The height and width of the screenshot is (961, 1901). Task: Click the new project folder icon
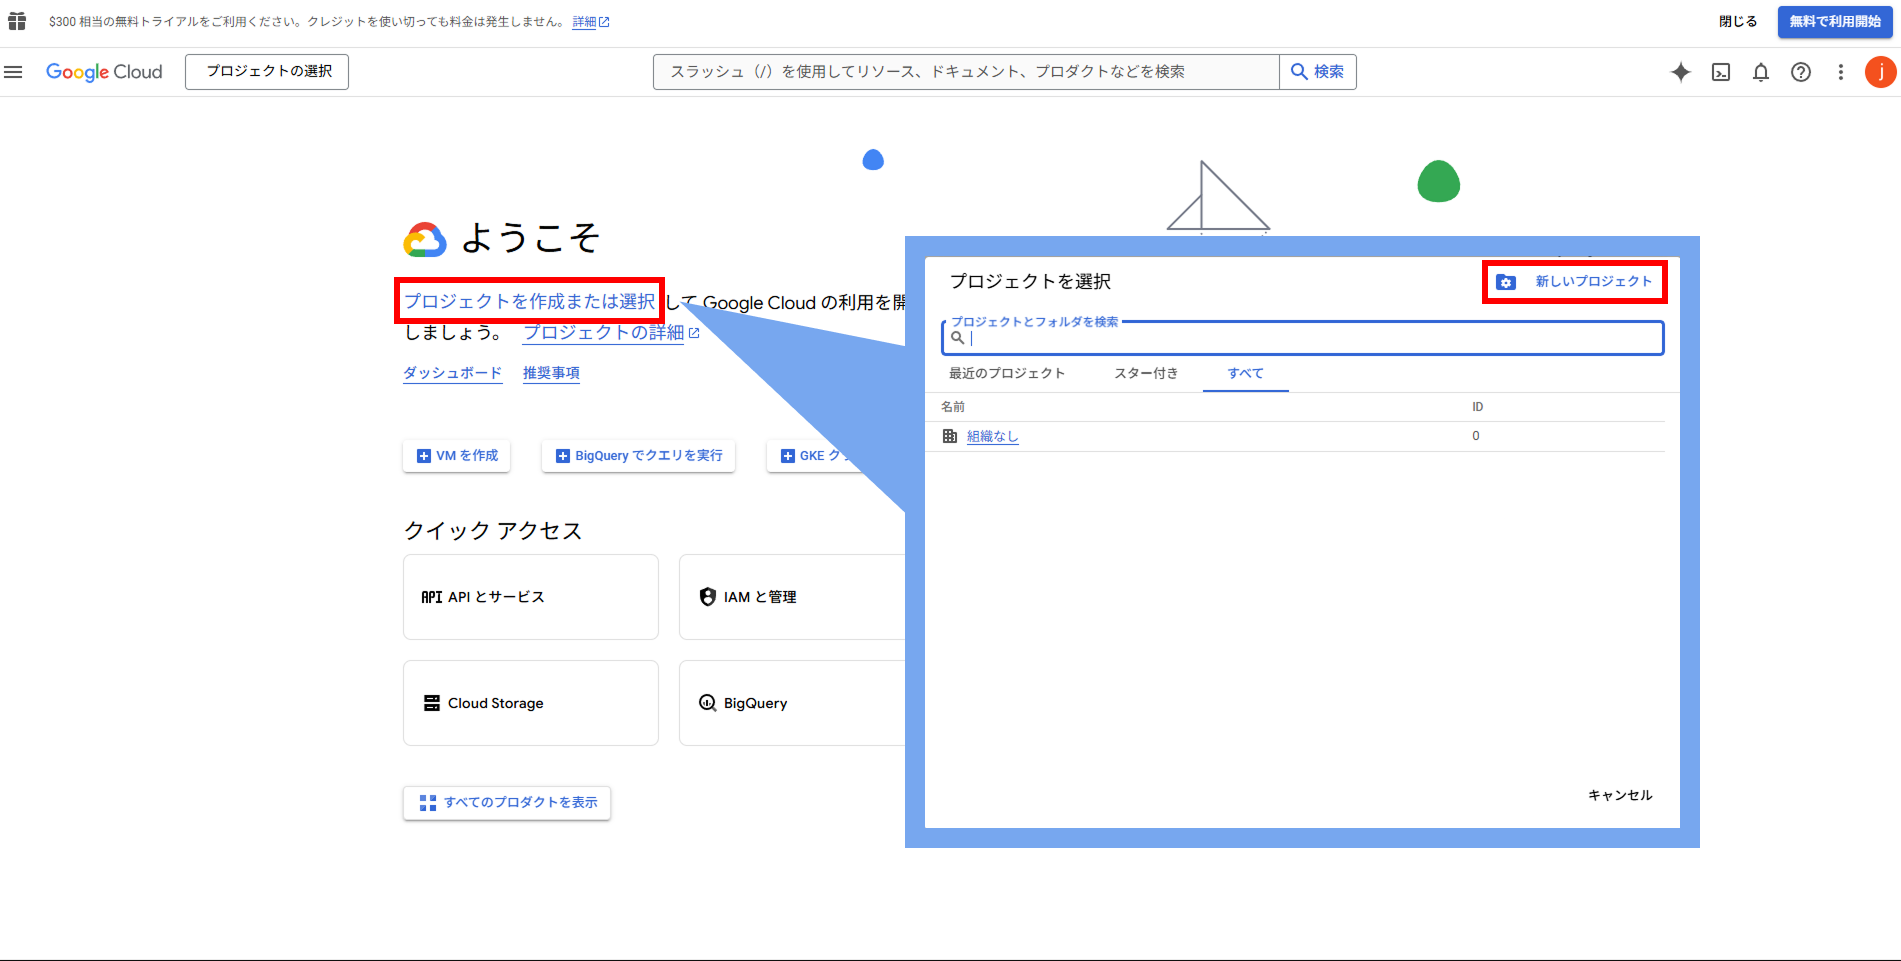coord(1506,282)
